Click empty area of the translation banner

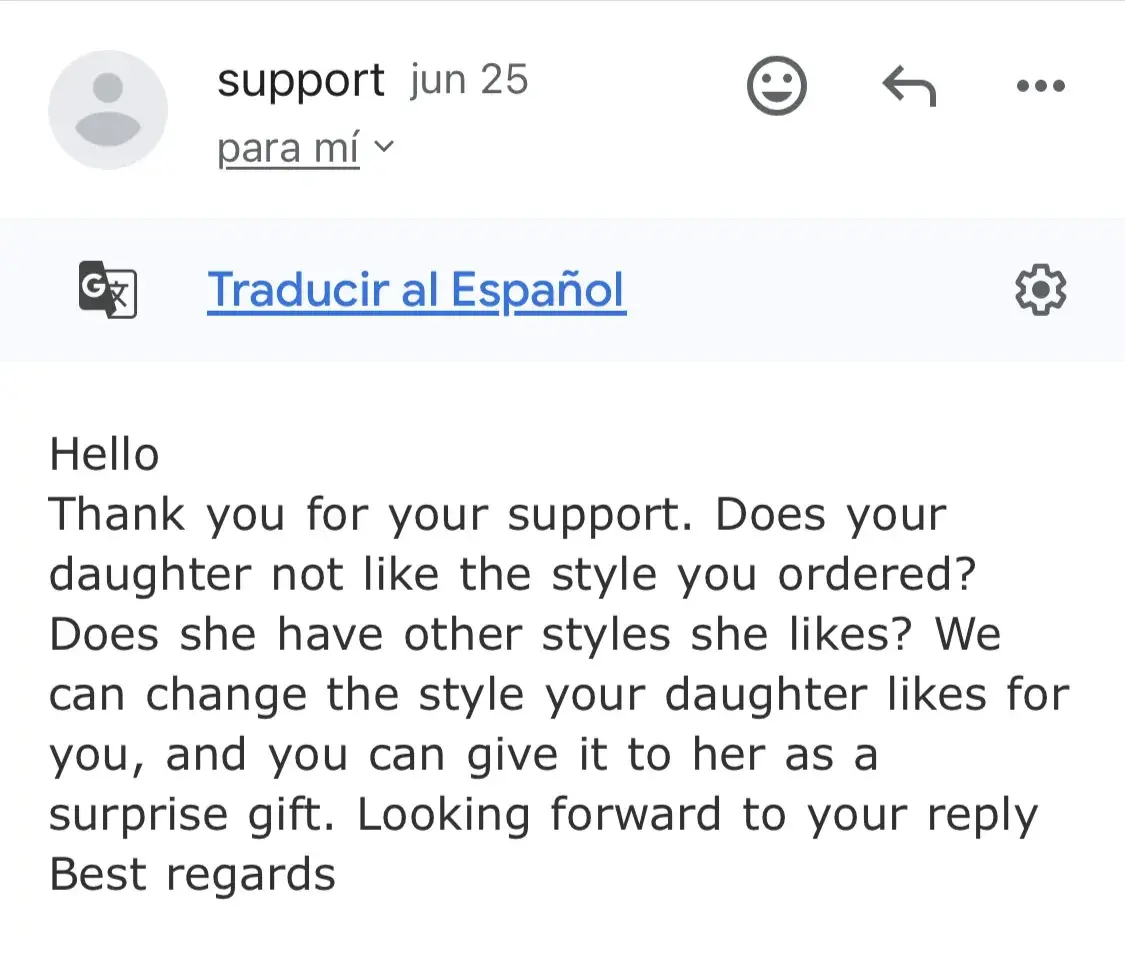click(820, 290)
